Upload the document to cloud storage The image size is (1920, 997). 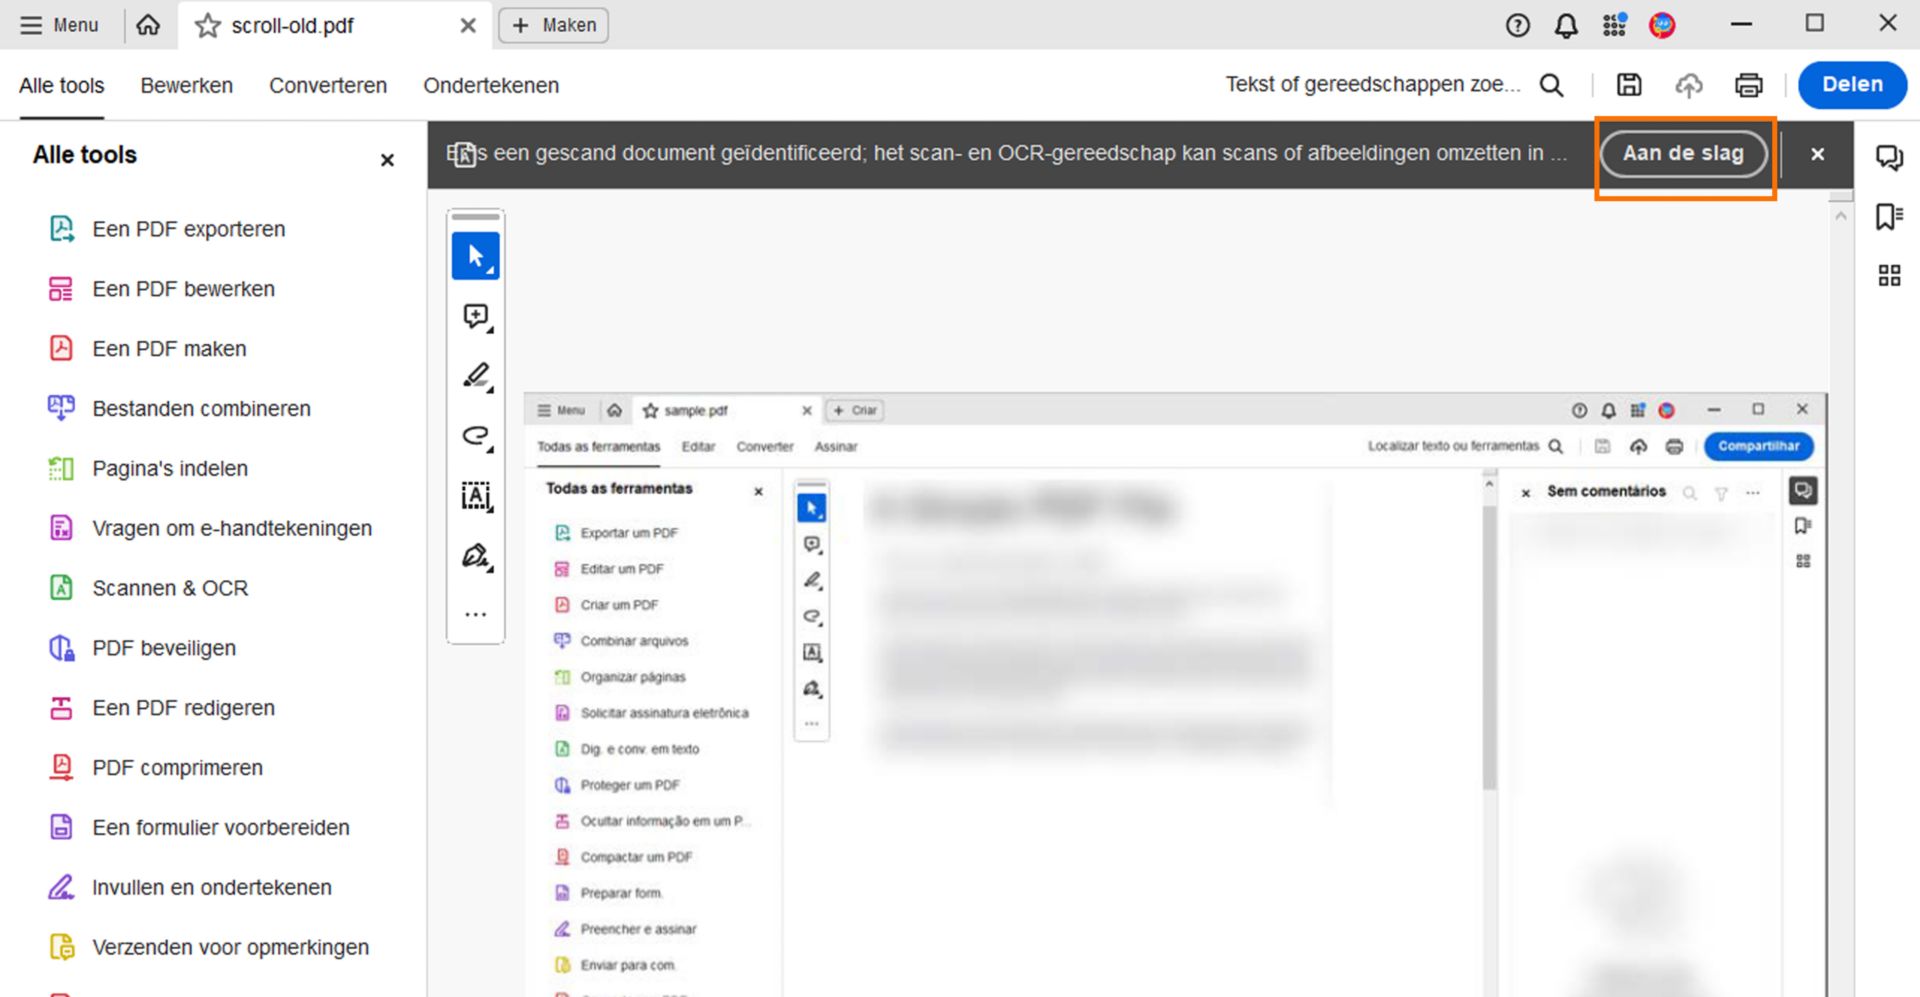1688,85
